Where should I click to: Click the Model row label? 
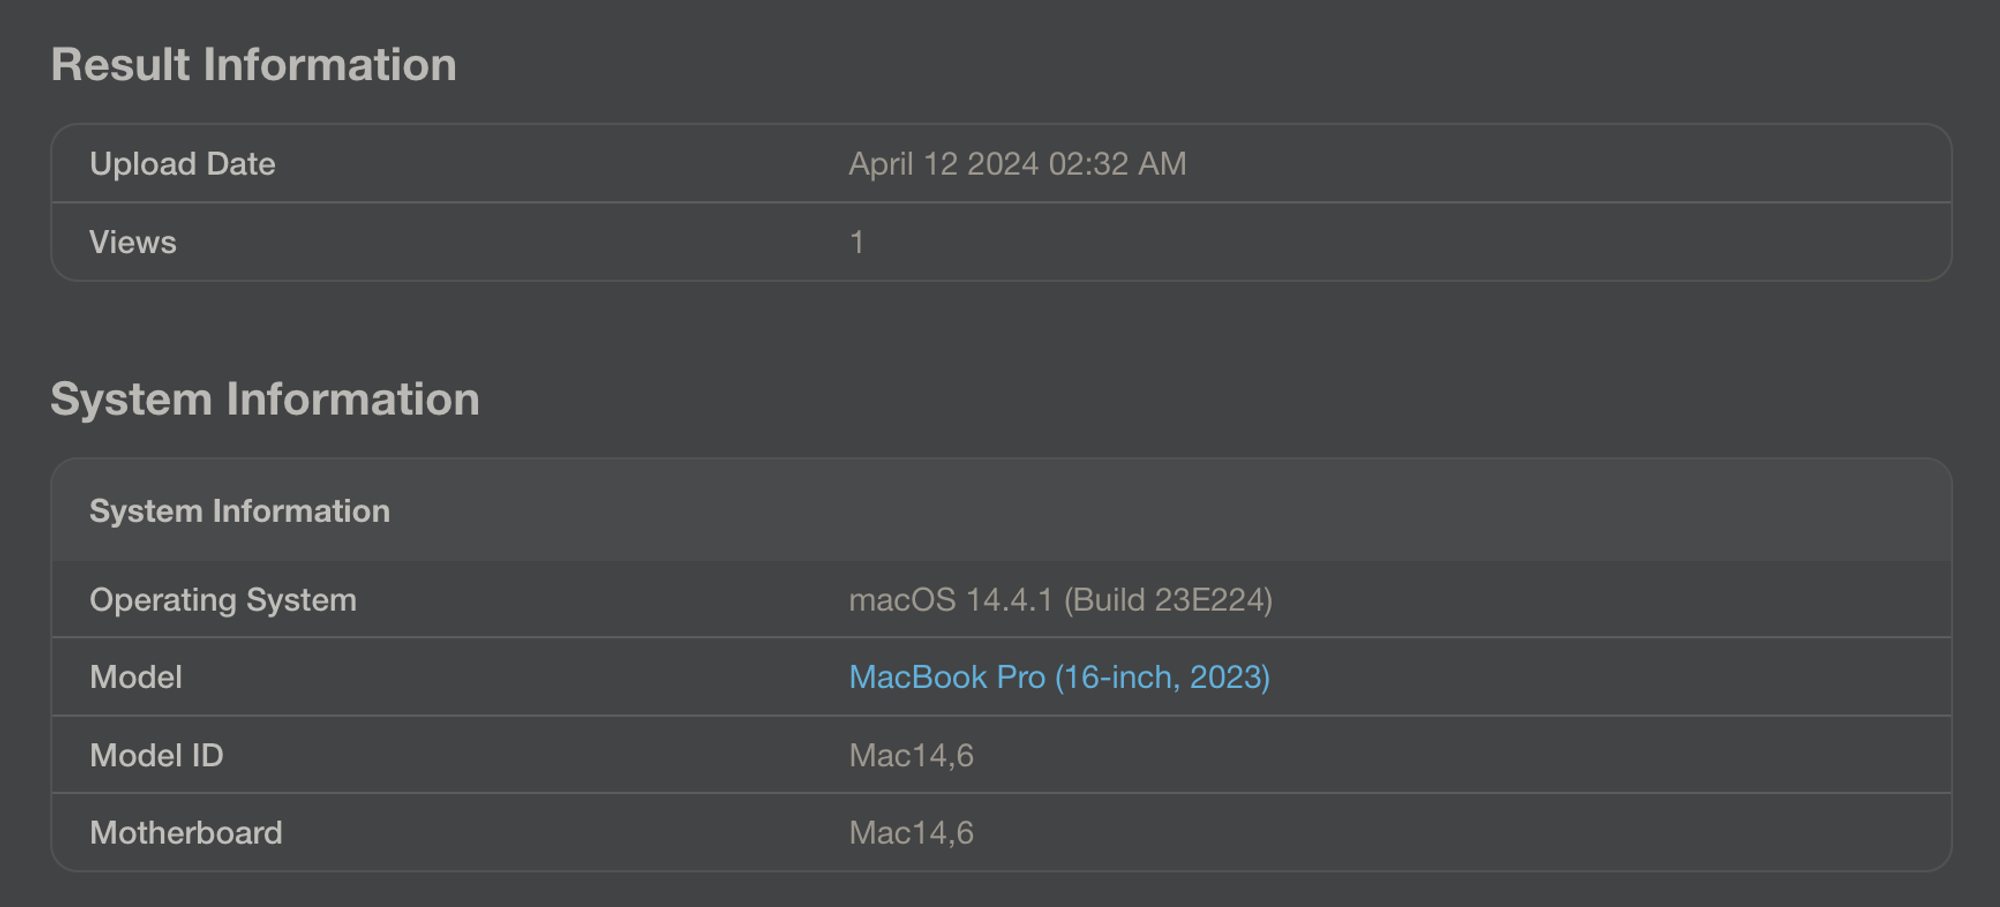click(136, 677)
